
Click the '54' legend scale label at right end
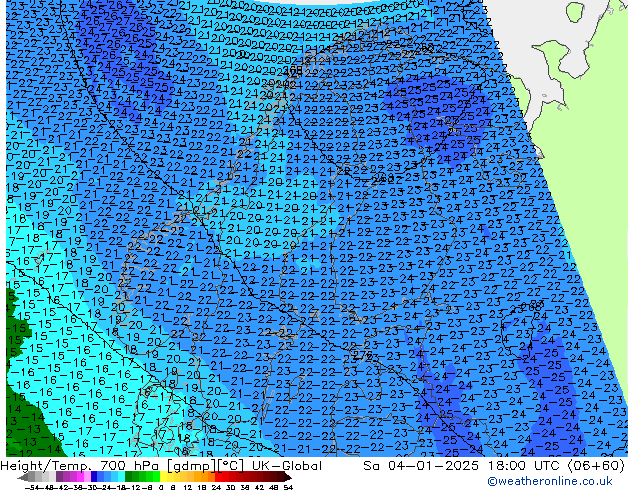coord(288,488)
